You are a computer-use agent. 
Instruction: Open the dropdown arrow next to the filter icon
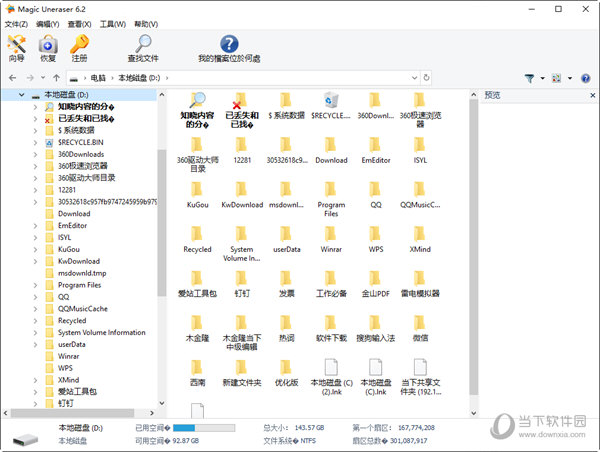[542, 78]
